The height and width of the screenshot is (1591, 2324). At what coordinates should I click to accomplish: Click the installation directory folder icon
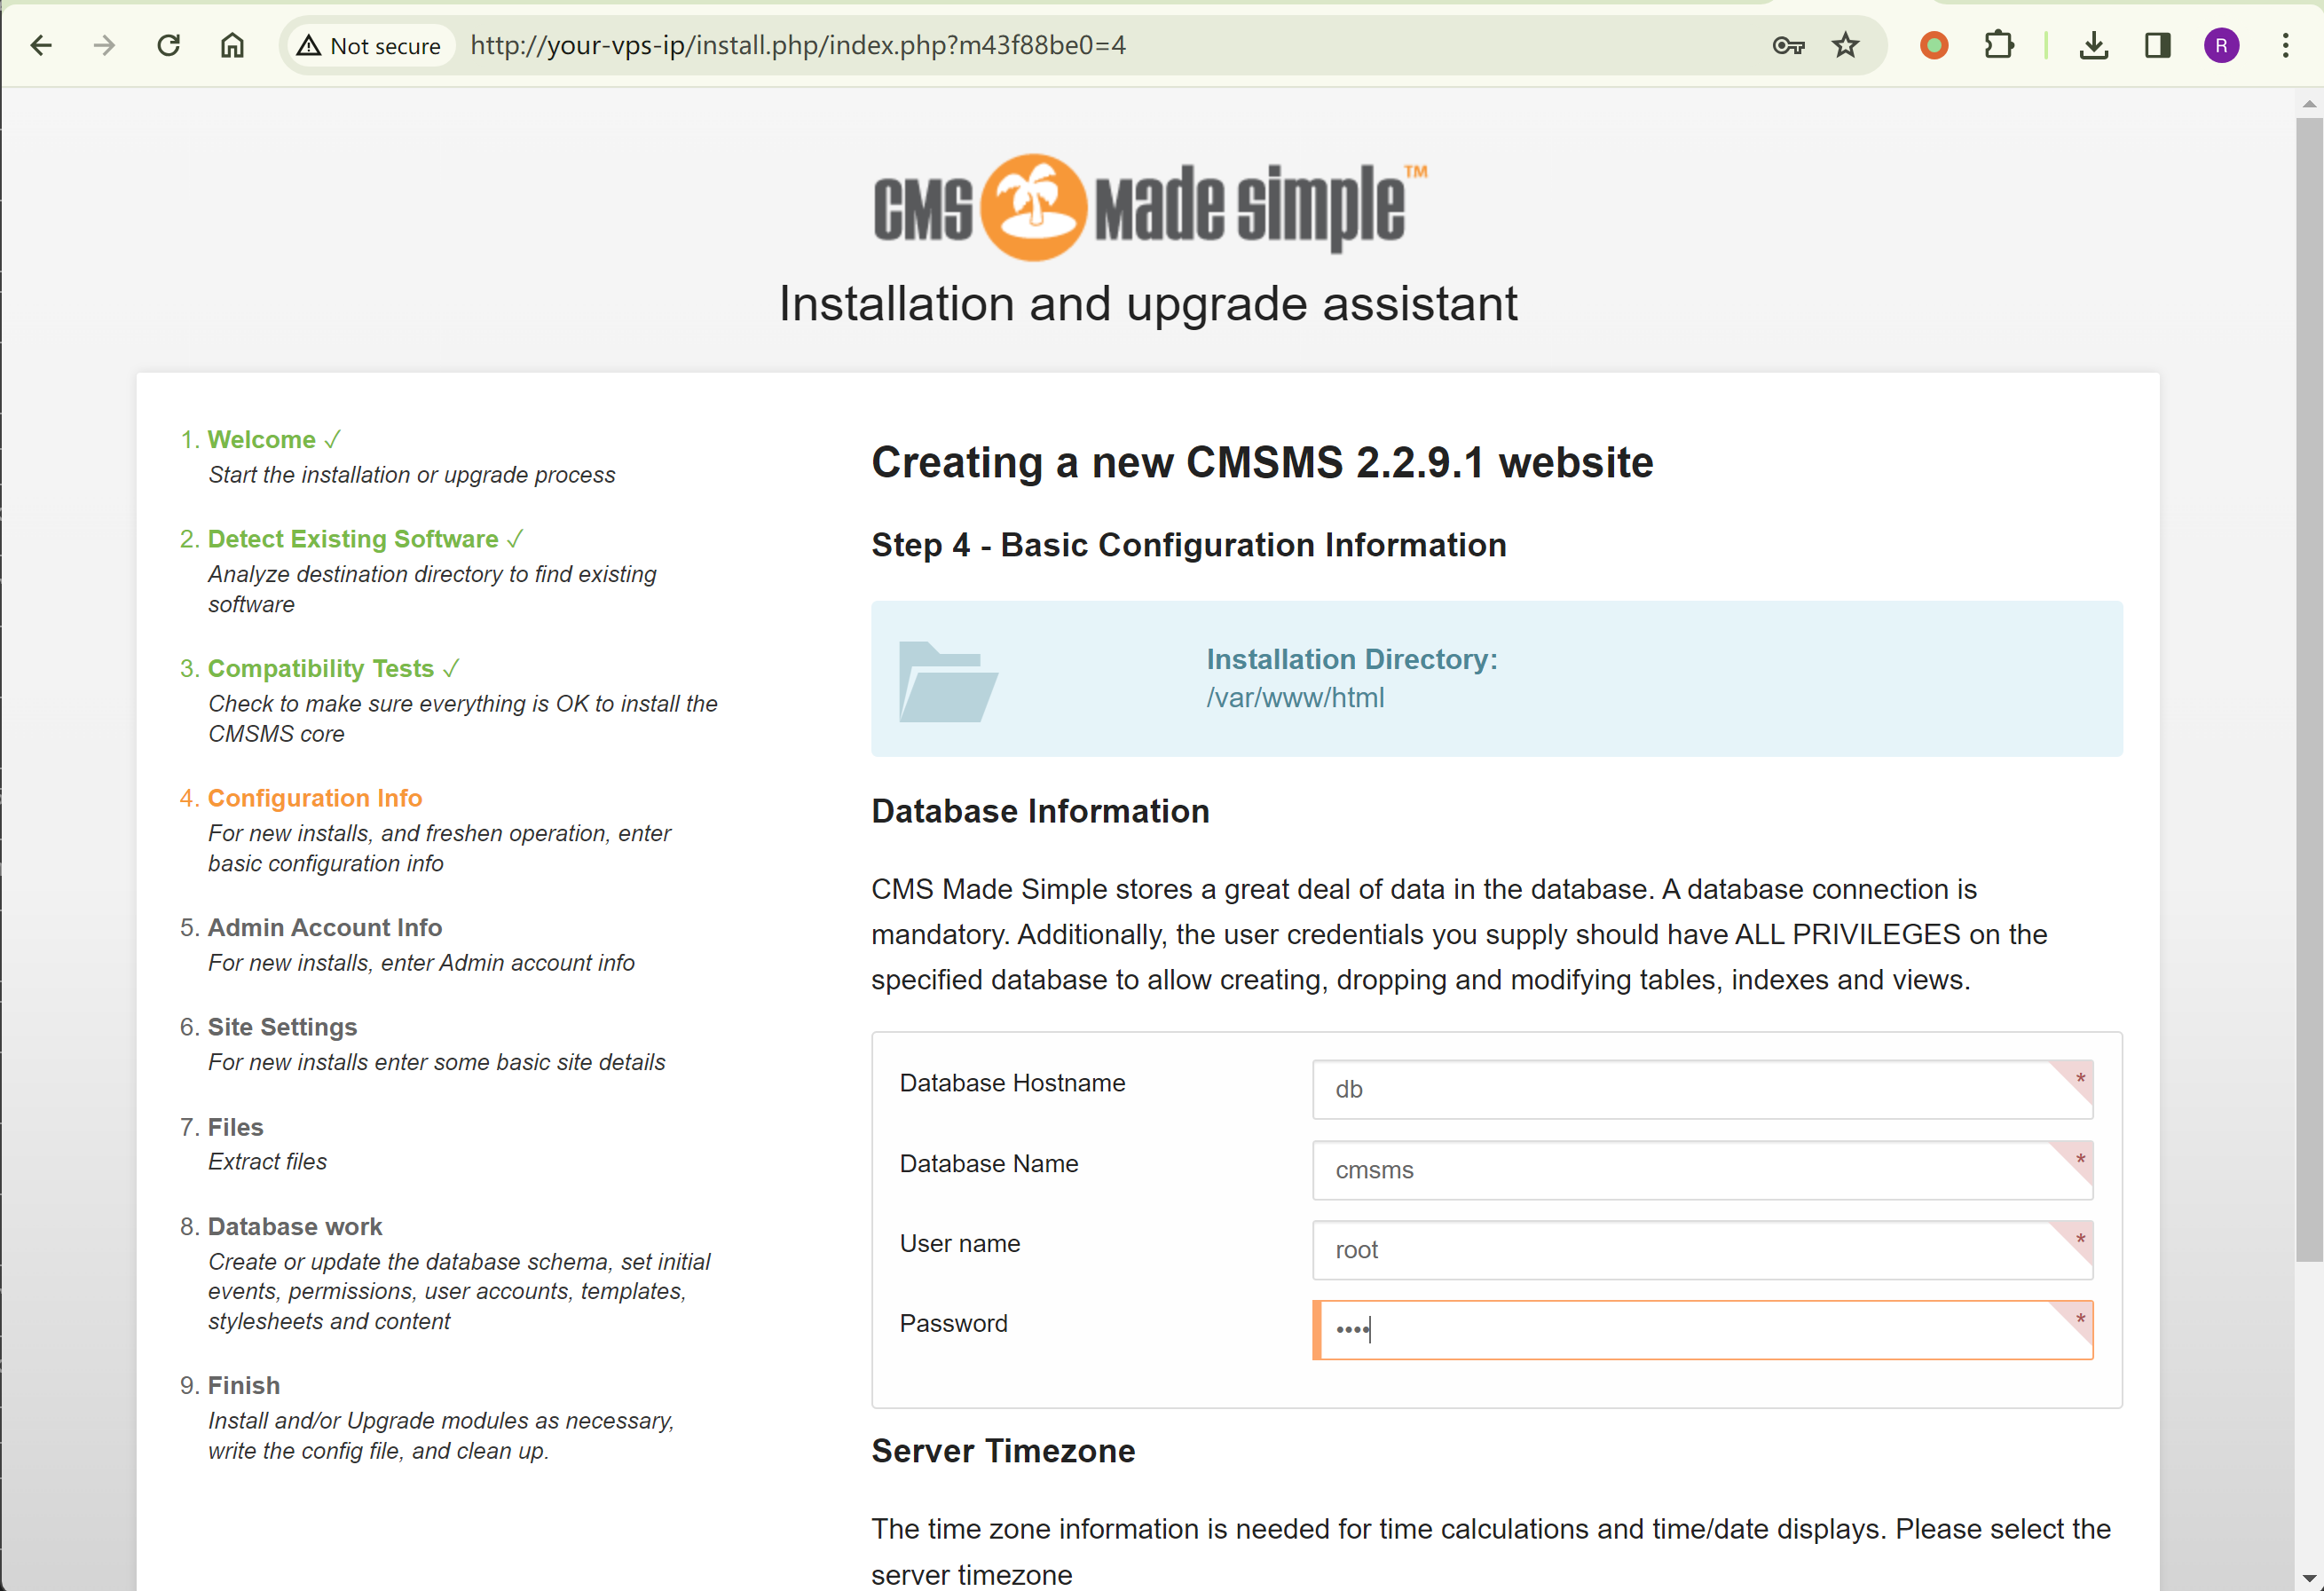click(x=947, y=681)
